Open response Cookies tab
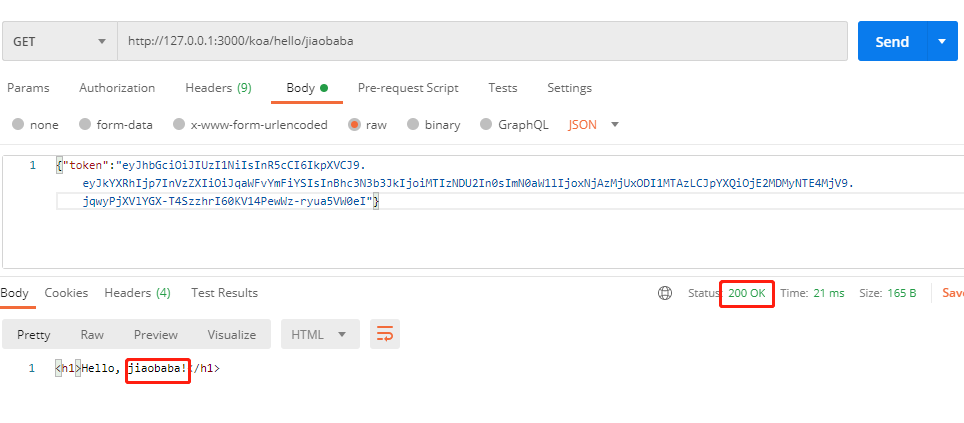This screenshot has height=423, width=964. (66, 293)
